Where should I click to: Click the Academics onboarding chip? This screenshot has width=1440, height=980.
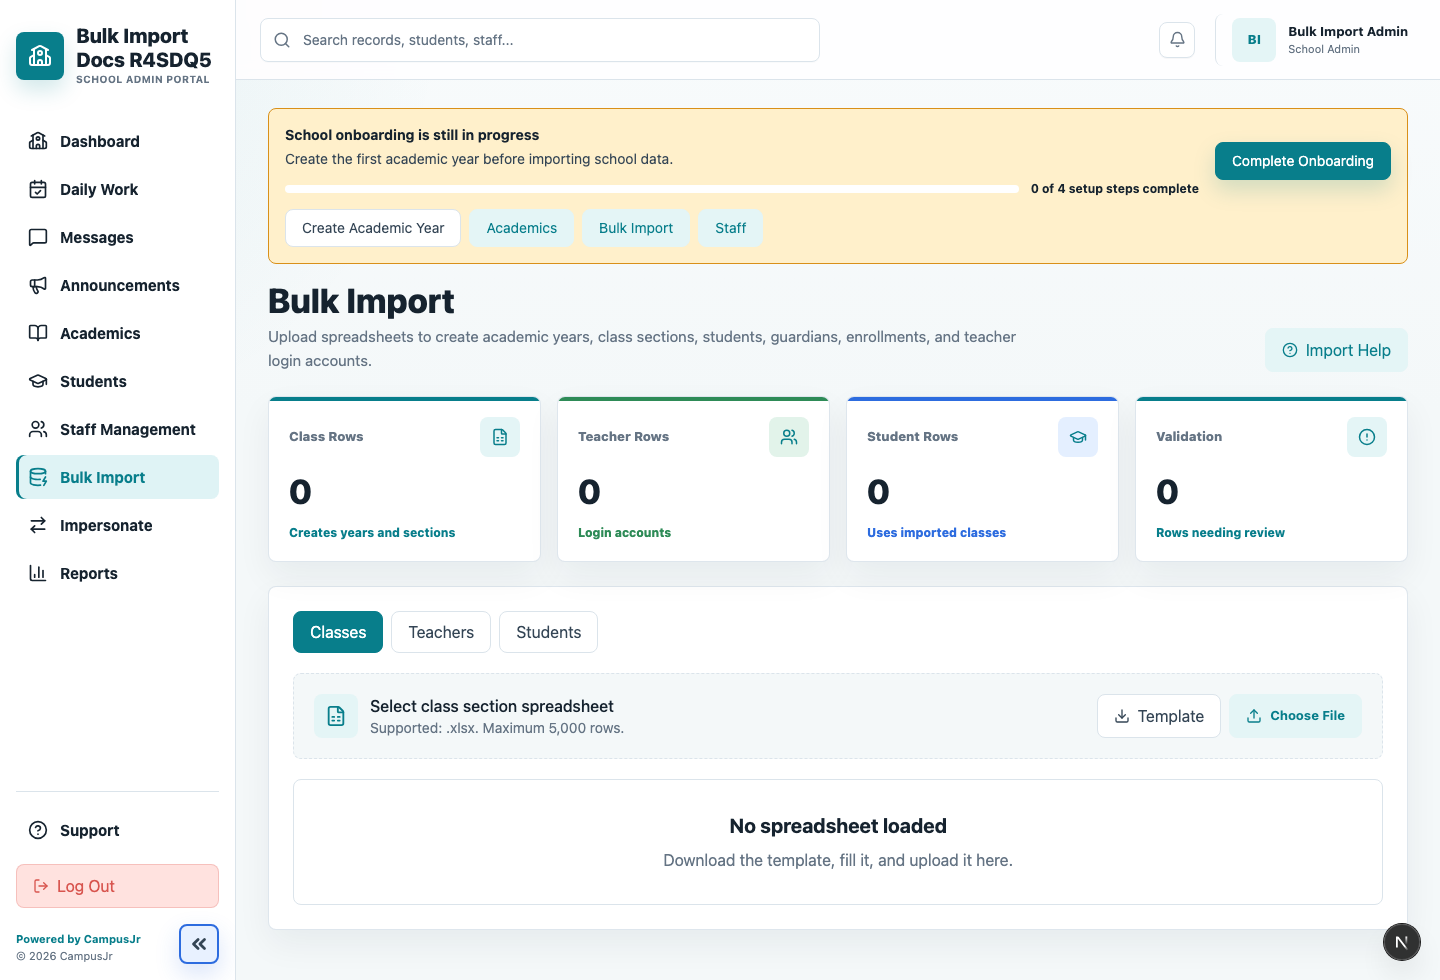pyautogui.click(x=522, y=228)
